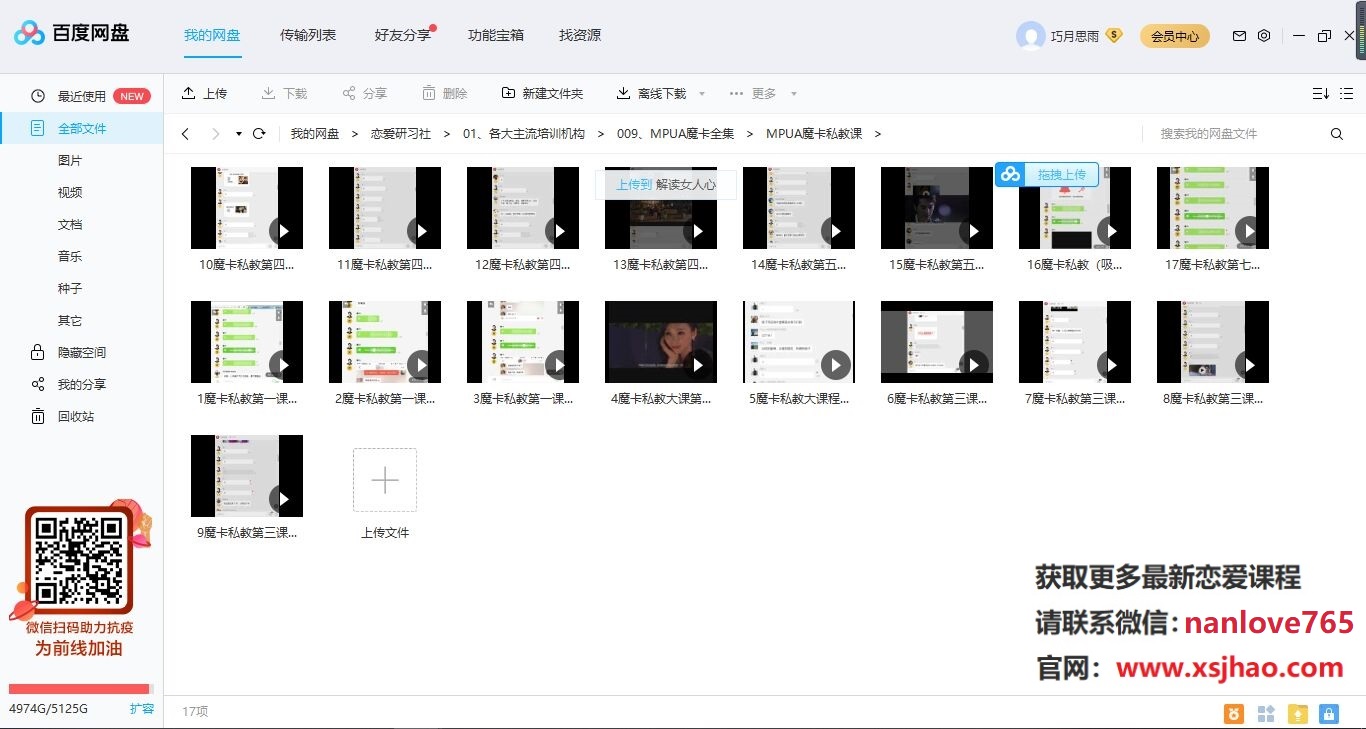Switch to list view layout
The height and width of the screenshot is (729, 1366).
pos(1349,93)
